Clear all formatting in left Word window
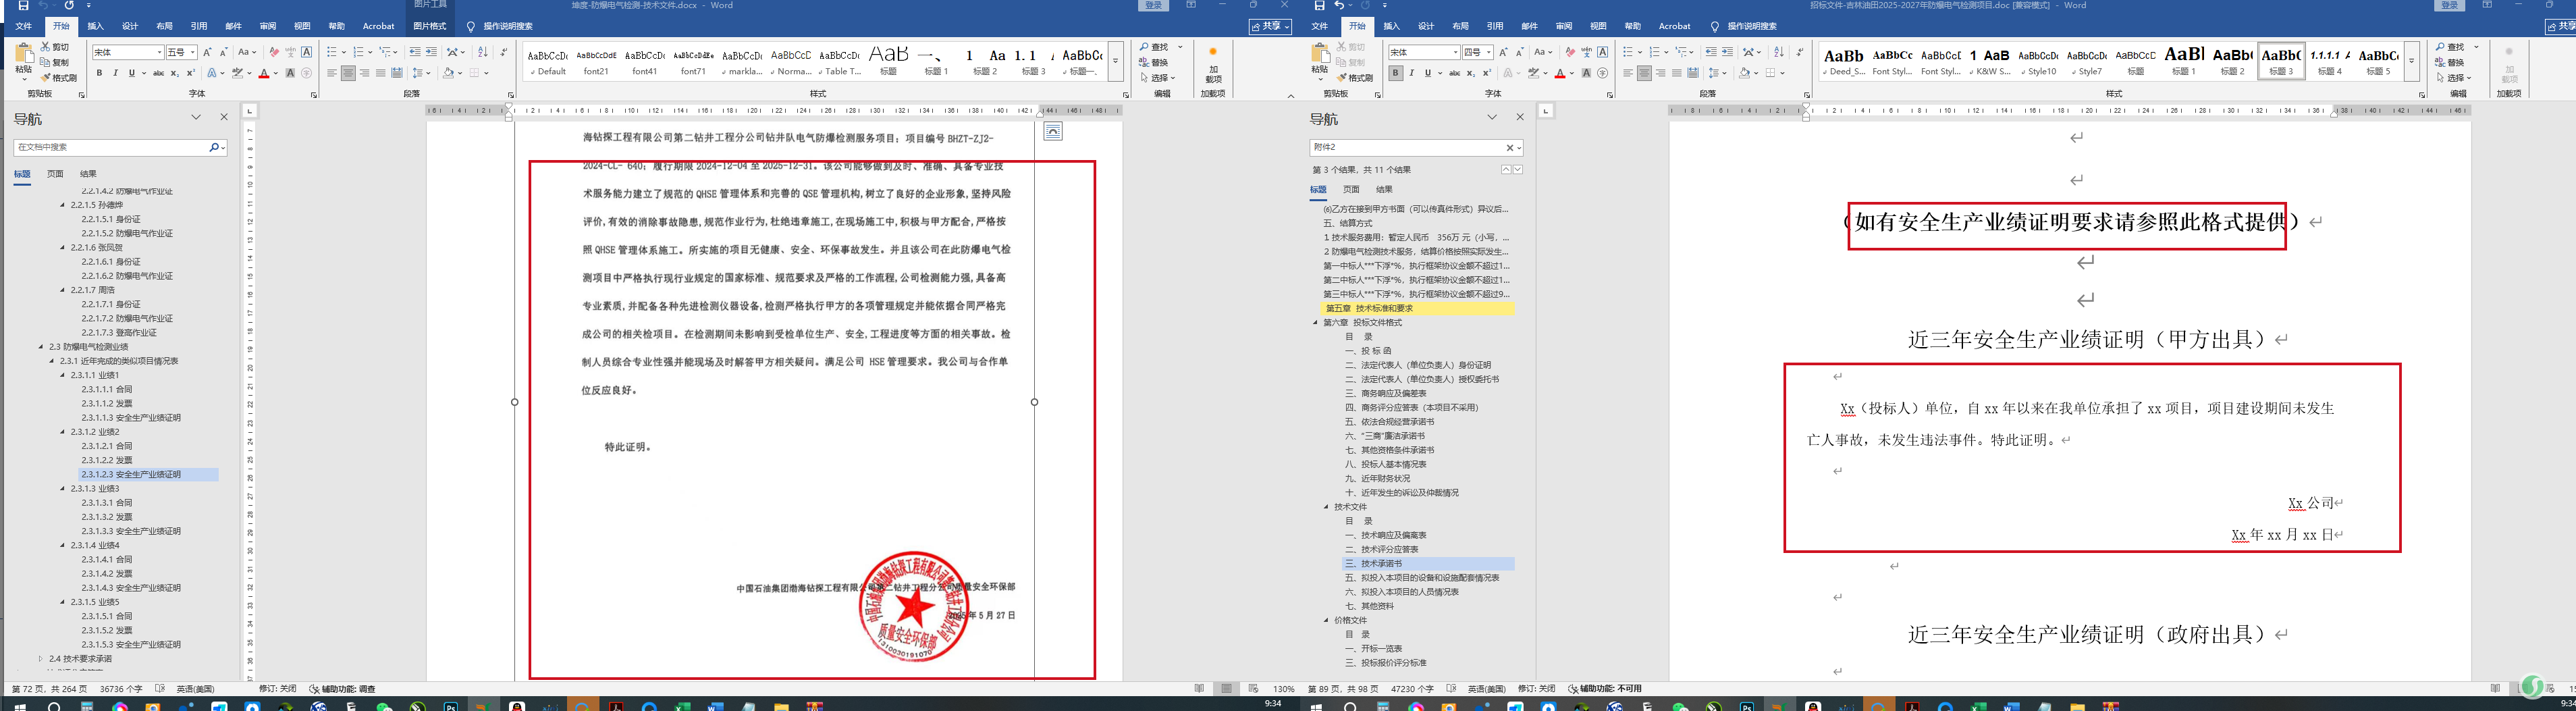Image resolution: width=2576 pixels, height=711 pixels. point(274,52)
